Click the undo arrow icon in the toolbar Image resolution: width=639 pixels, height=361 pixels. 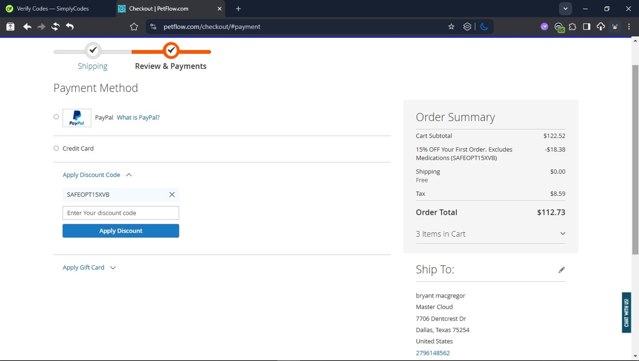click(x=70, y=26)
